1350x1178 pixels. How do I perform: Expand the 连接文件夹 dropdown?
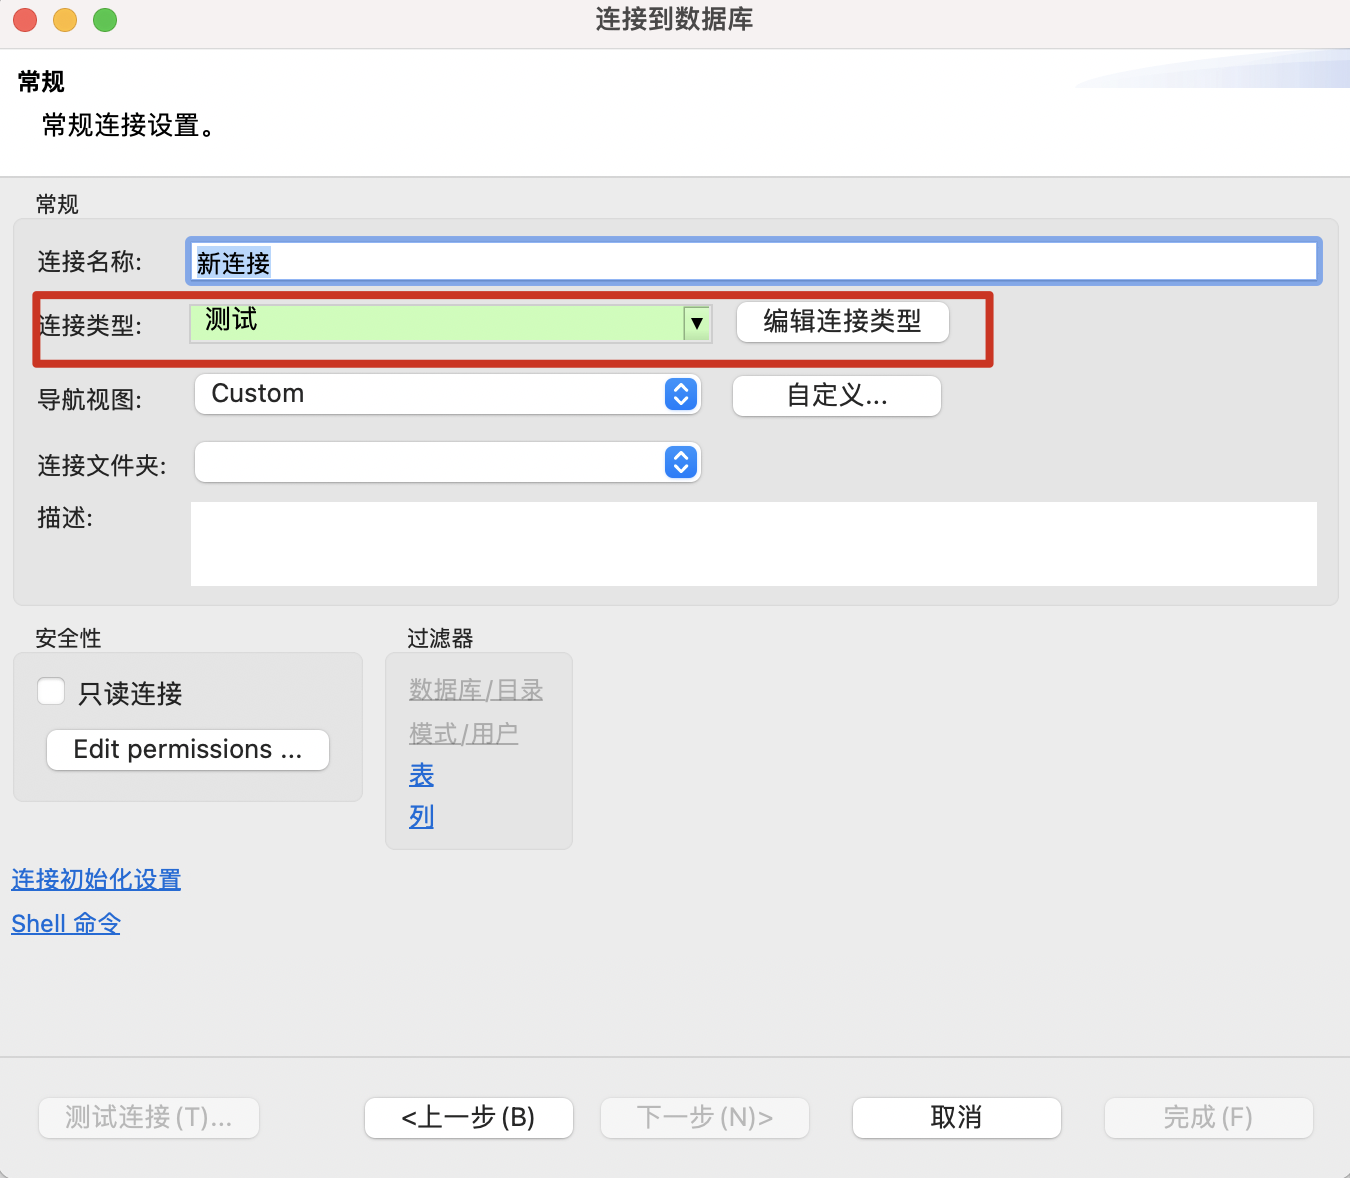(x=680, y=462)
